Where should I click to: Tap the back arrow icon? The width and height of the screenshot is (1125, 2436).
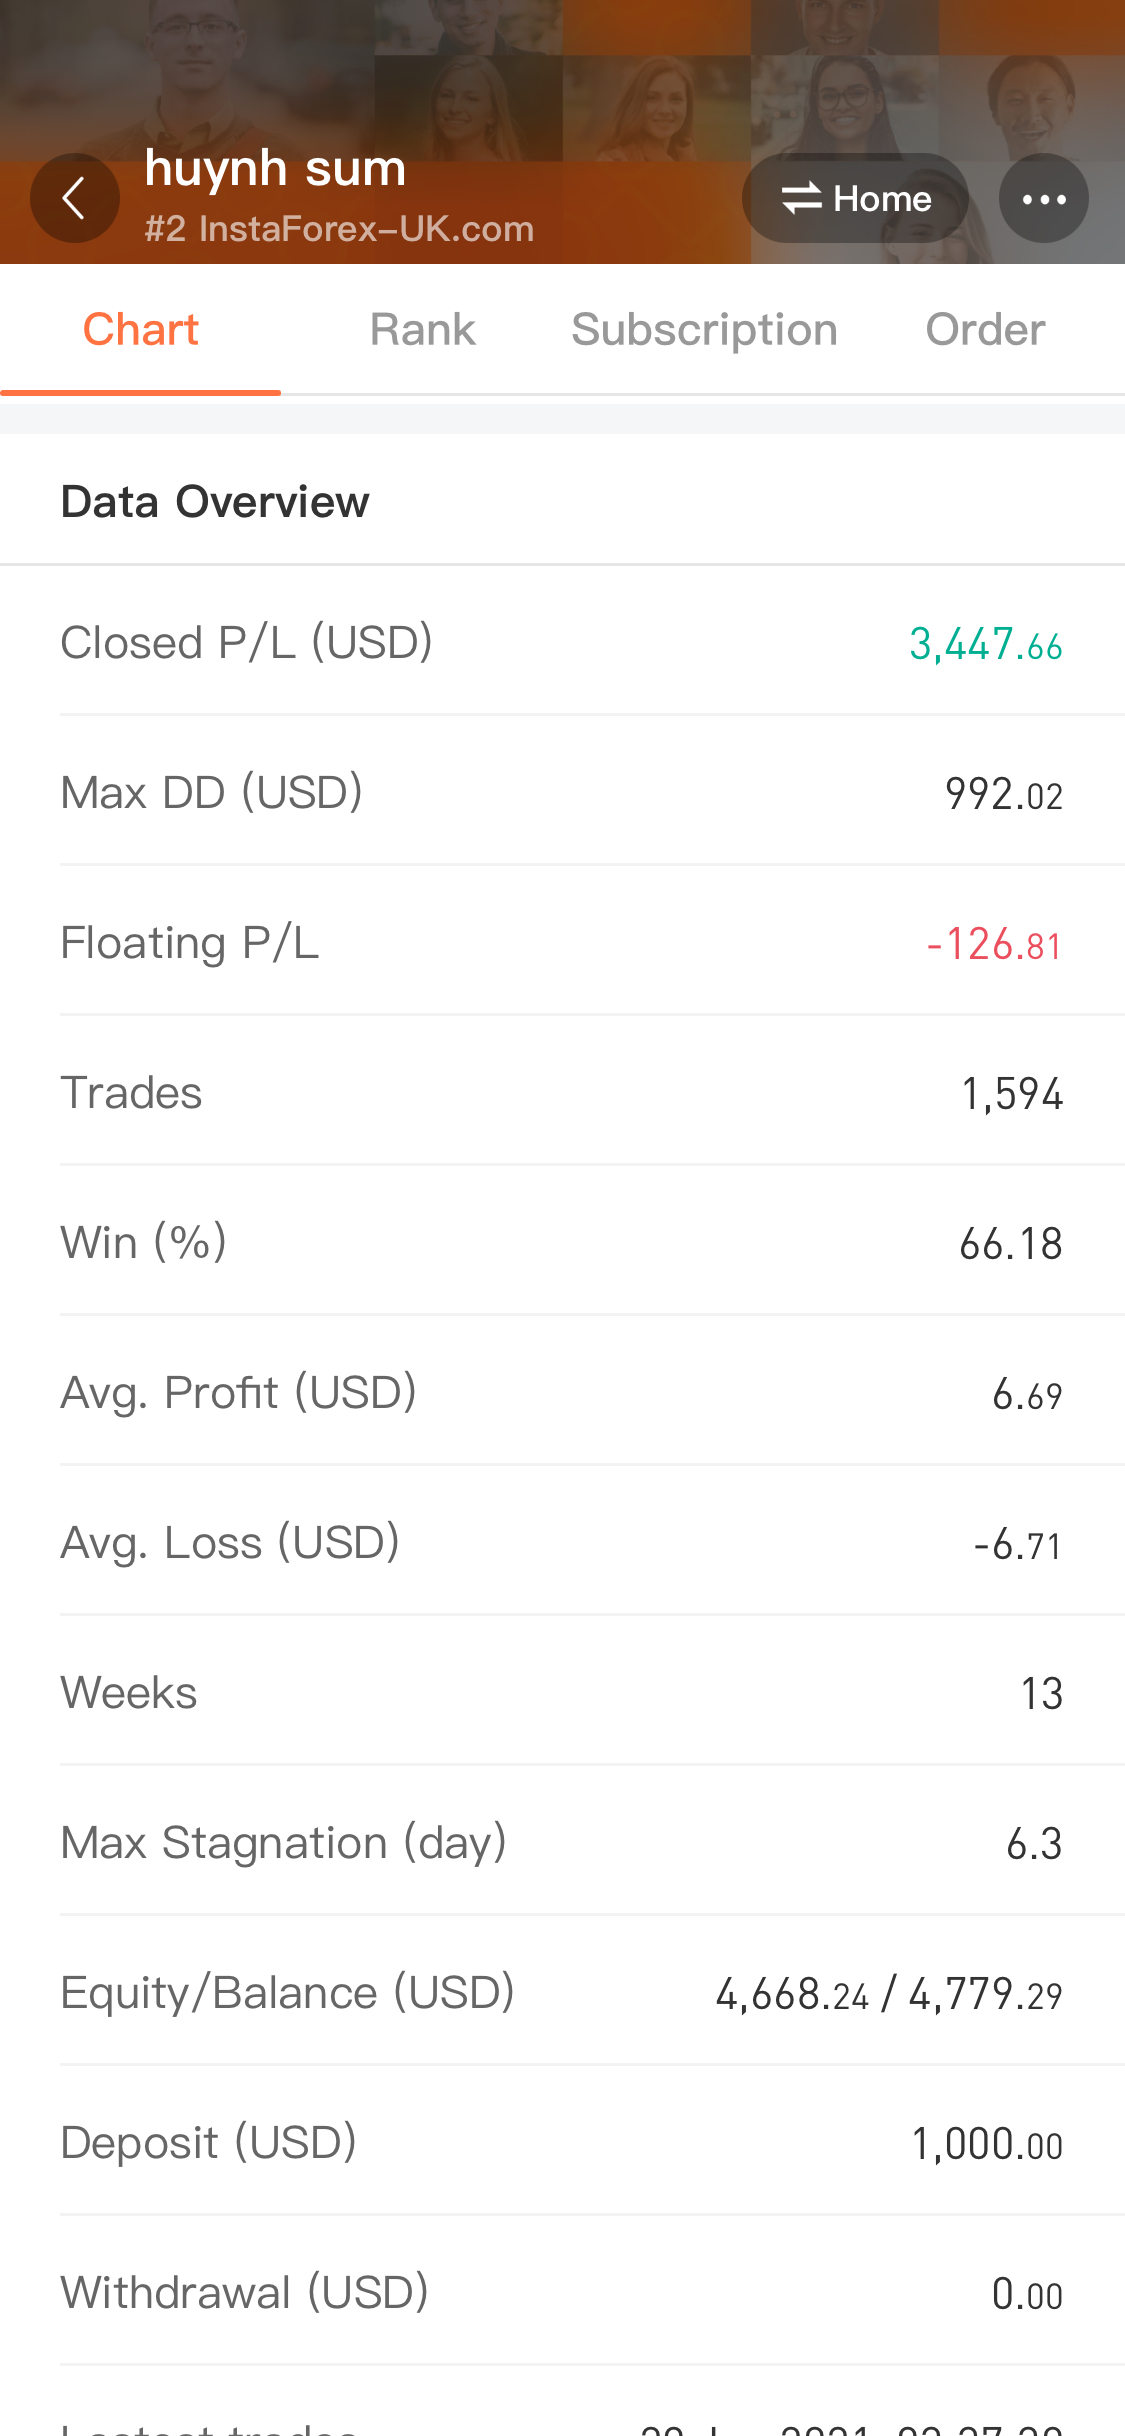click(x=75, y=198)
